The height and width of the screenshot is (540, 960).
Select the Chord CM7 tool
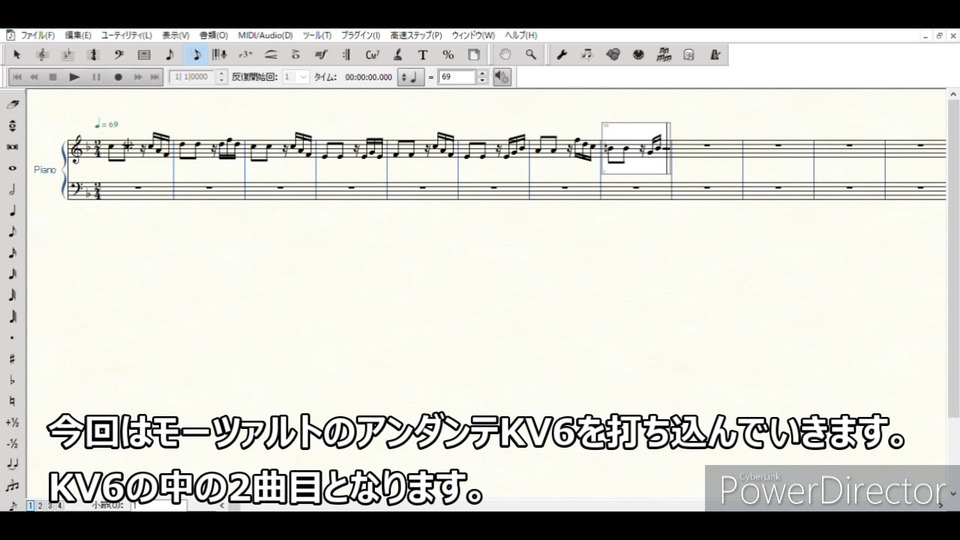click(x=372, y=55)
